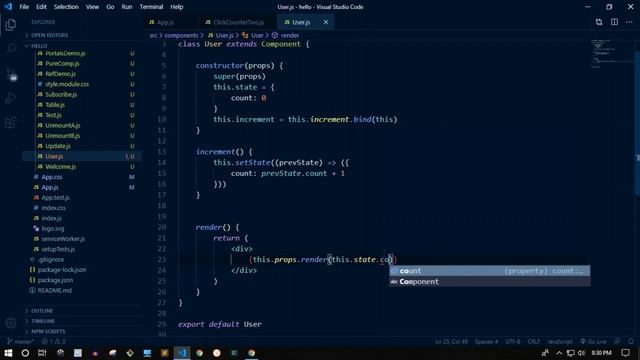640x360 pixels.
Task: Open notifications bell in status bar
Action: (x=631, y=341)
